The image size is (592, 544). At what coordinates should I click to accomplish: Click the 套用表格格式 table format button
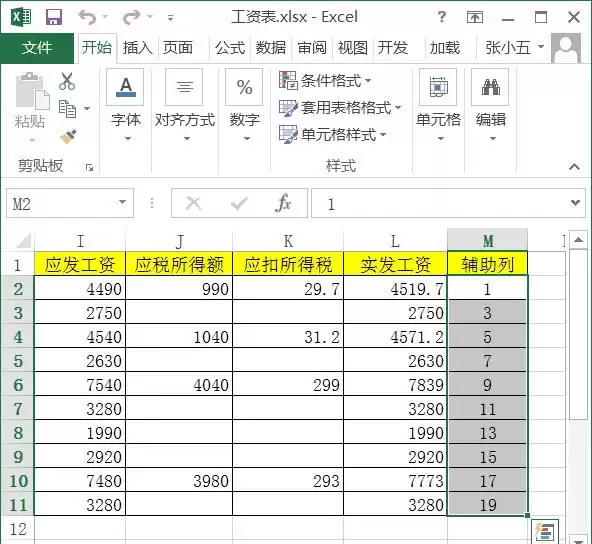click(x=340, y=108)
